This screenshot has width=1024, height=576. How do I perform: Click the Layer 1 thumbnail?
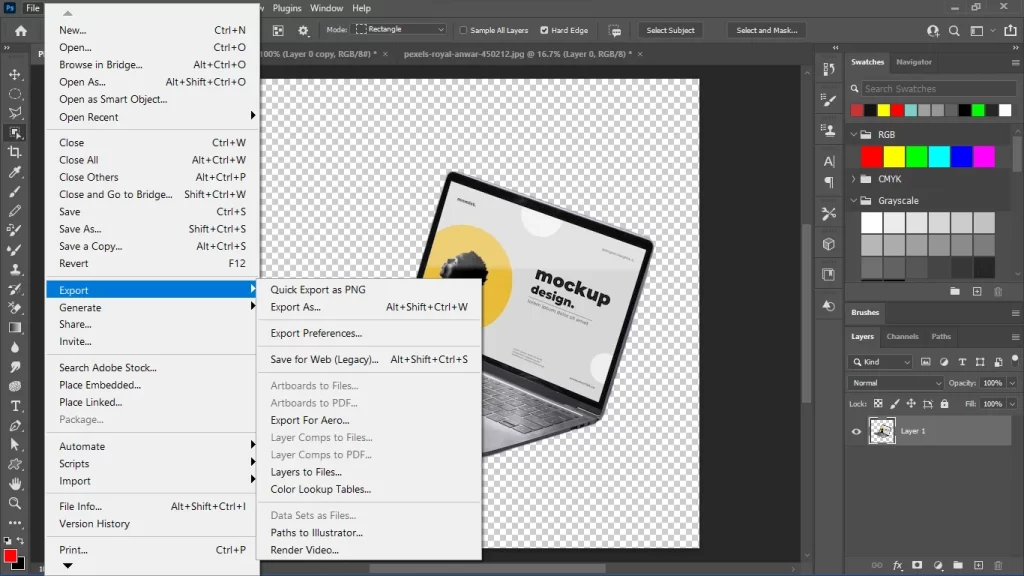(x=883, y=432)
